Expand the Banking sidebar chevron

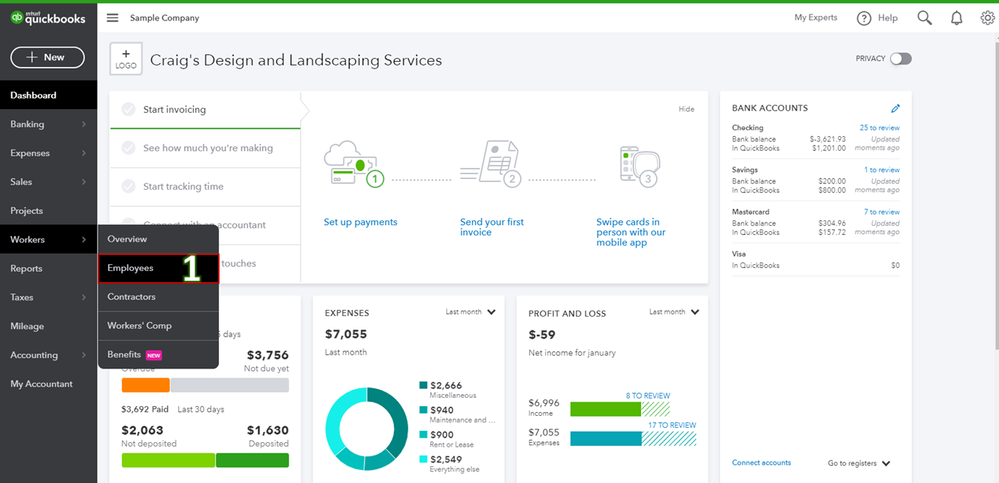pos(83,124)
